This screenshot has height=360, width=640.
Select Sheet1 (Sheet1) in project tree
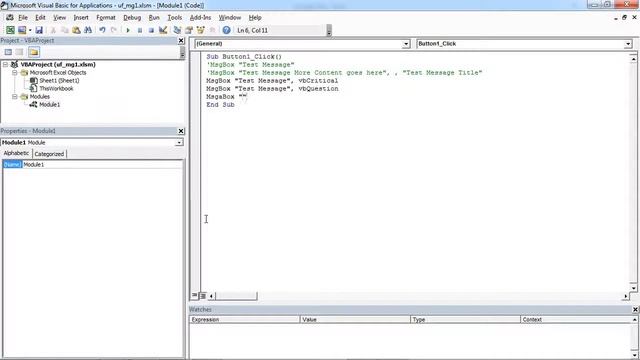59,81
